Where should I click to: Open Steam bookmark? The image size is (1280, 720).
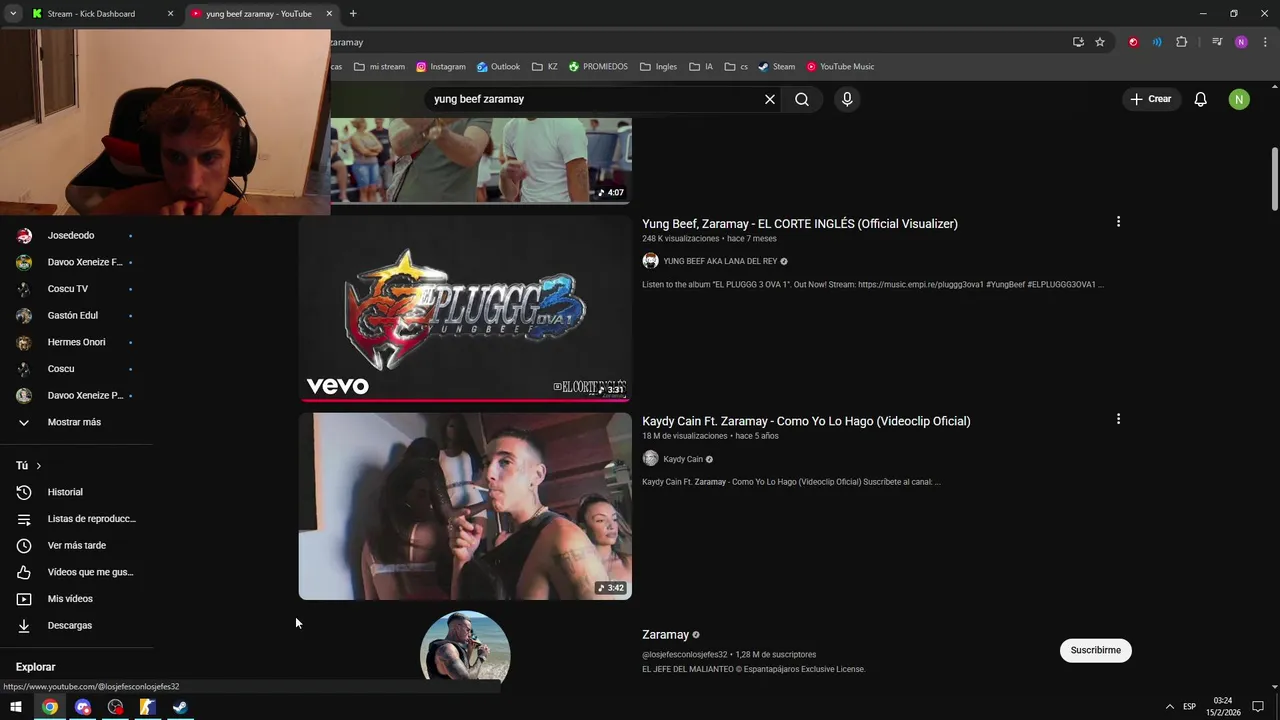[777, 67]
